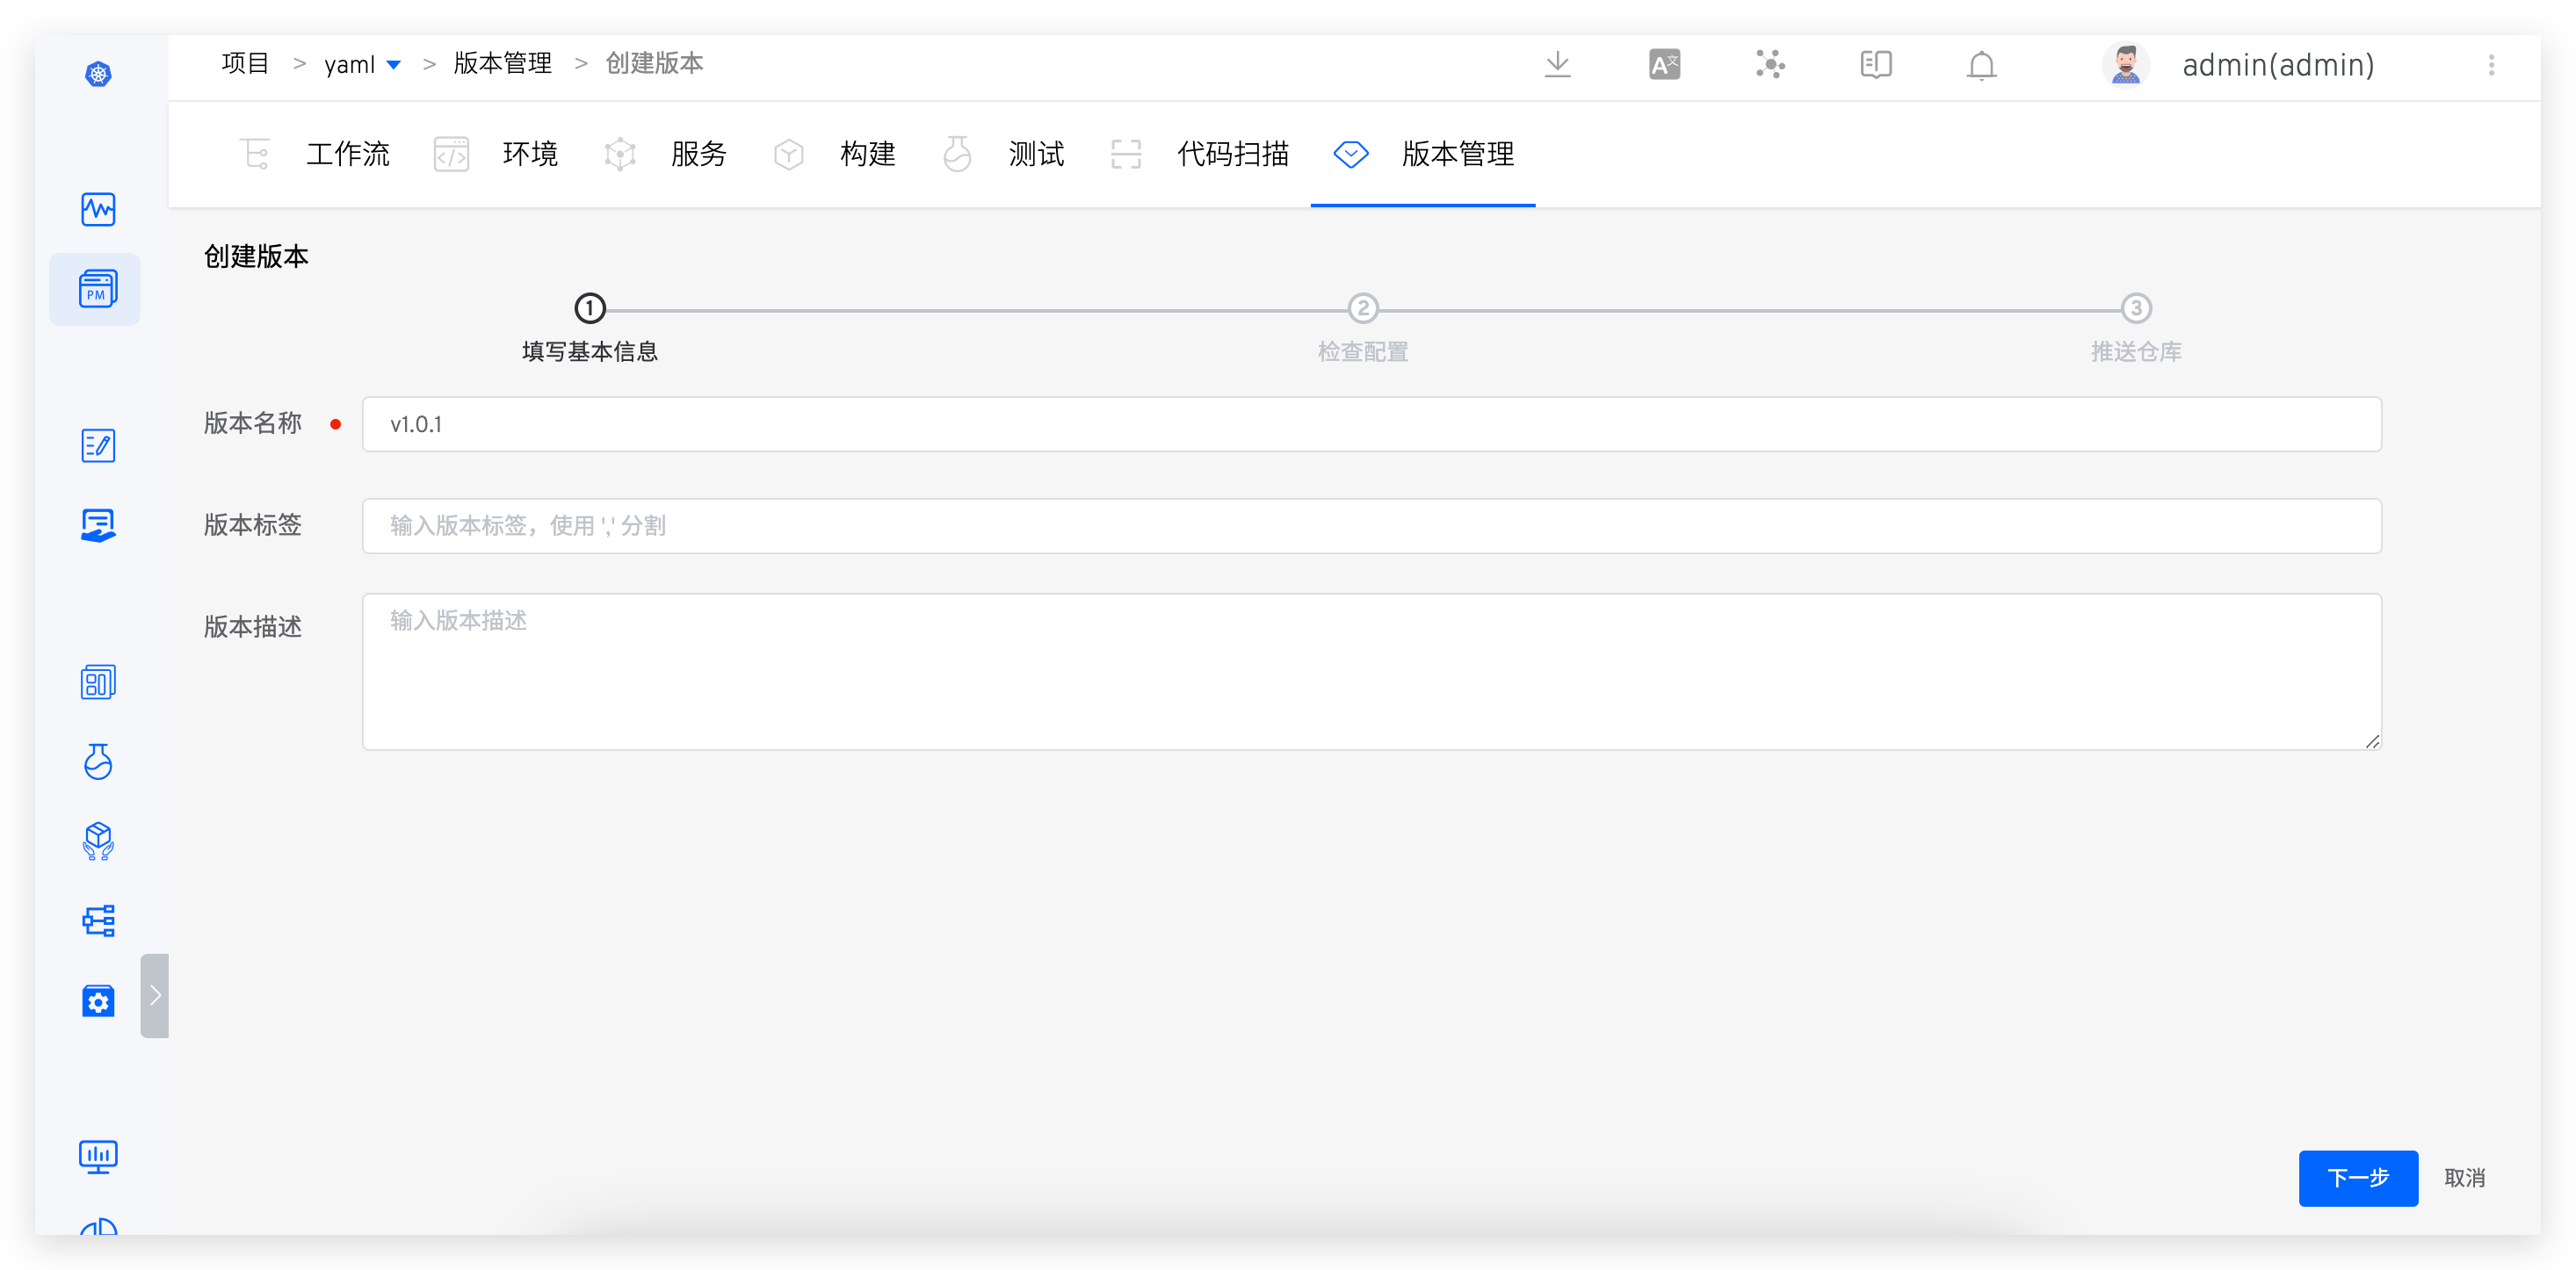Collapse the left sidebar with the chevron handle

coord(155,995)
